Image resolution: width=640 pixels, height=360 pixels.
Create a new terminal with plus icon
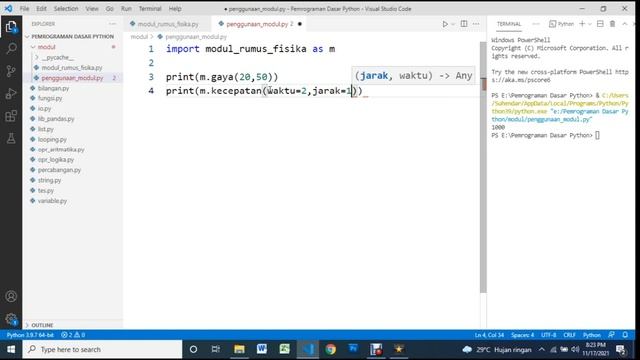click(x=582, y=24)
